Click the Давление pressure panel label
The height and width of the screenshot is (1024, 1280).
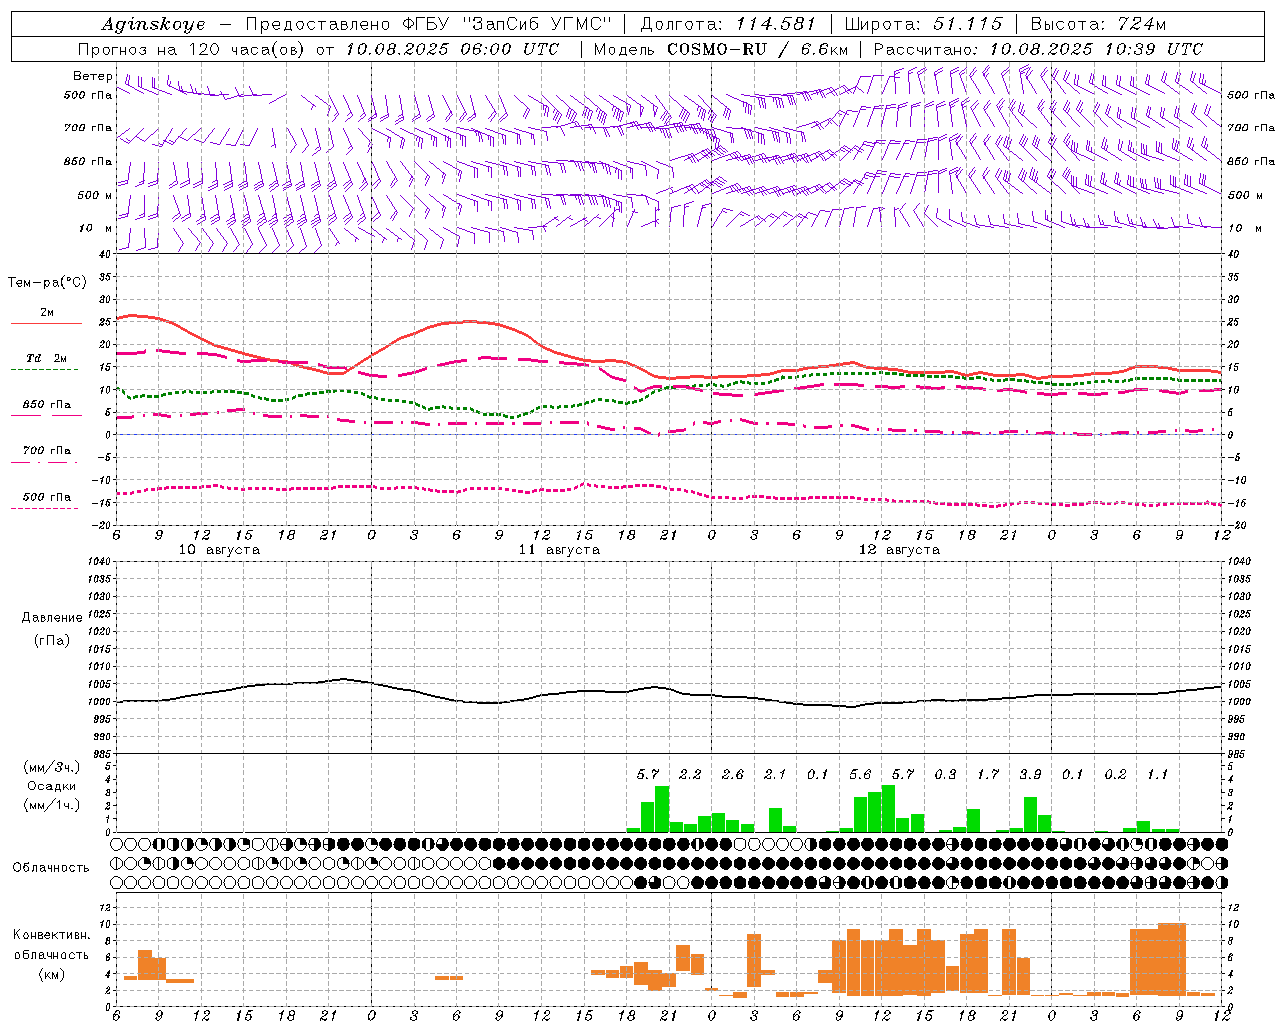(52, 618)
